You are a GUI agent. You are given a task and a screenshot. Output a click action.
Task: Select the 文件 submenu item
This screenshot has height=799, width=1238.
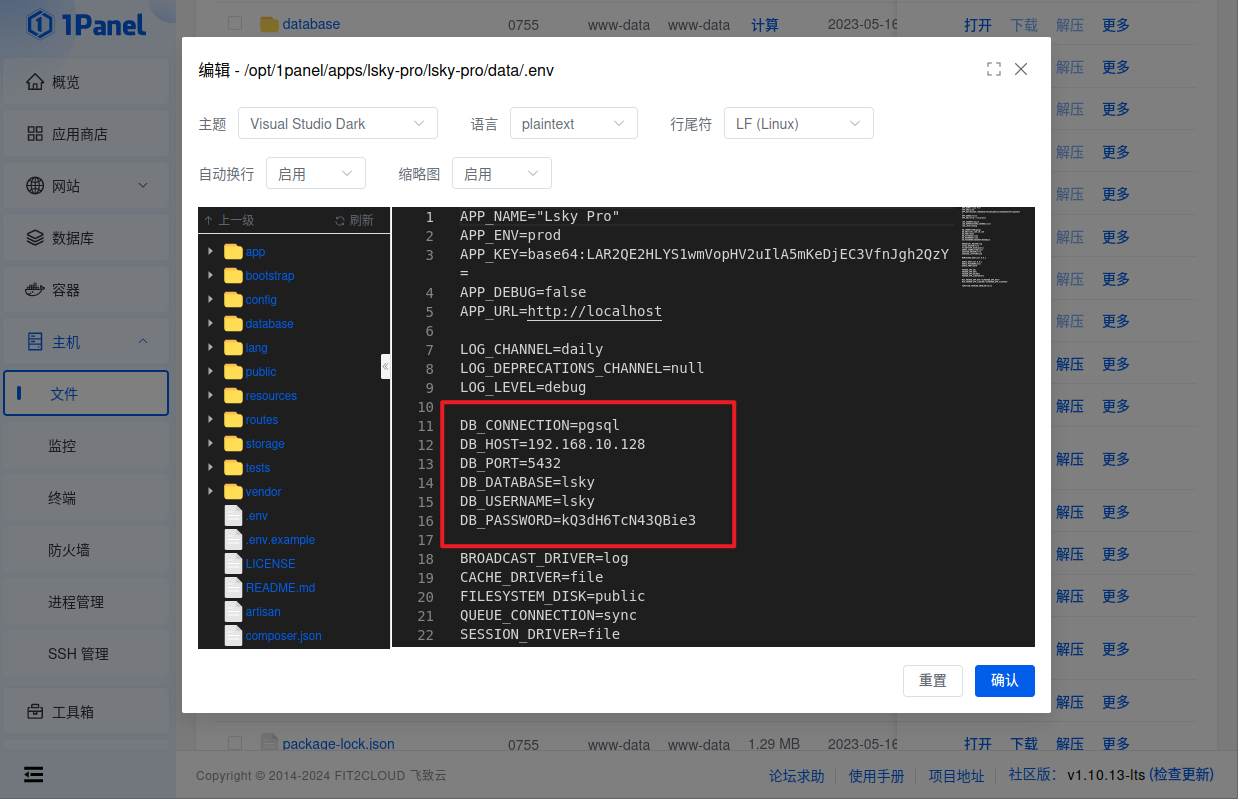pos(86,393)
